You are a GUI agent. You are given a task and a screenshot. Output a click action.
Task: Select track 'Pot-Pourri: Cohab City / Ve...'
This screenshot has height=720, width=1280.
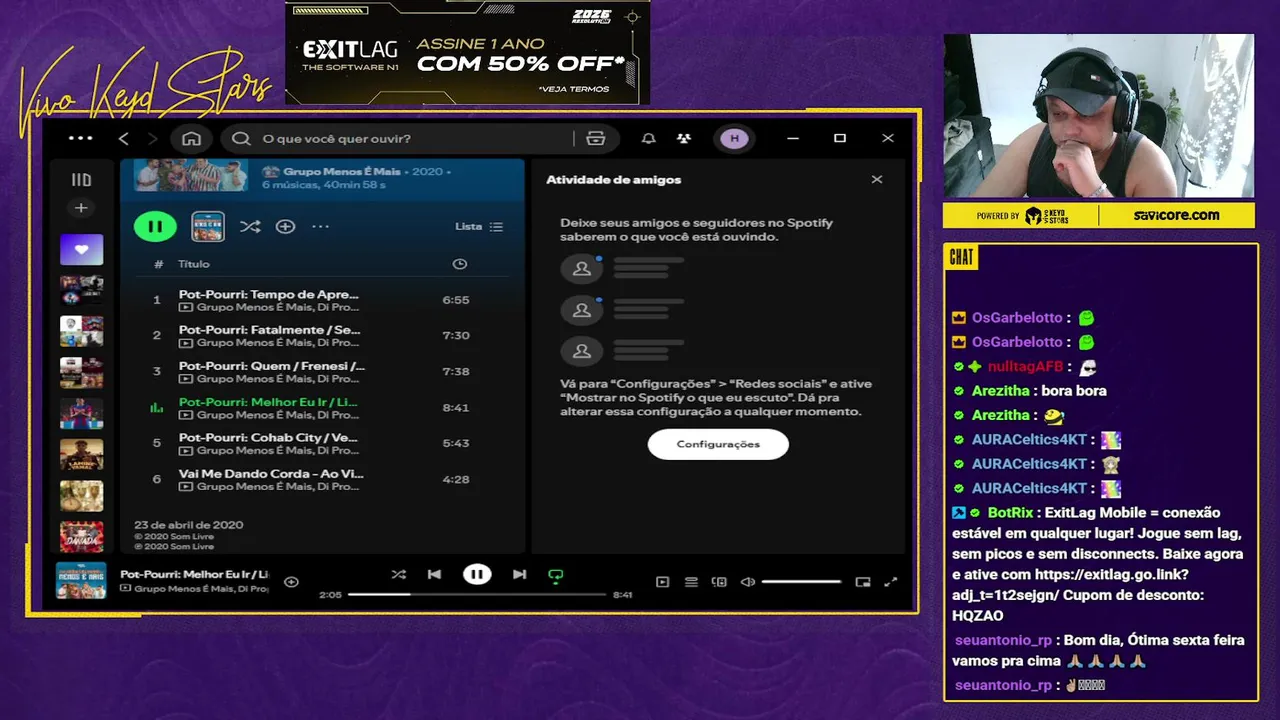(268, 438)
